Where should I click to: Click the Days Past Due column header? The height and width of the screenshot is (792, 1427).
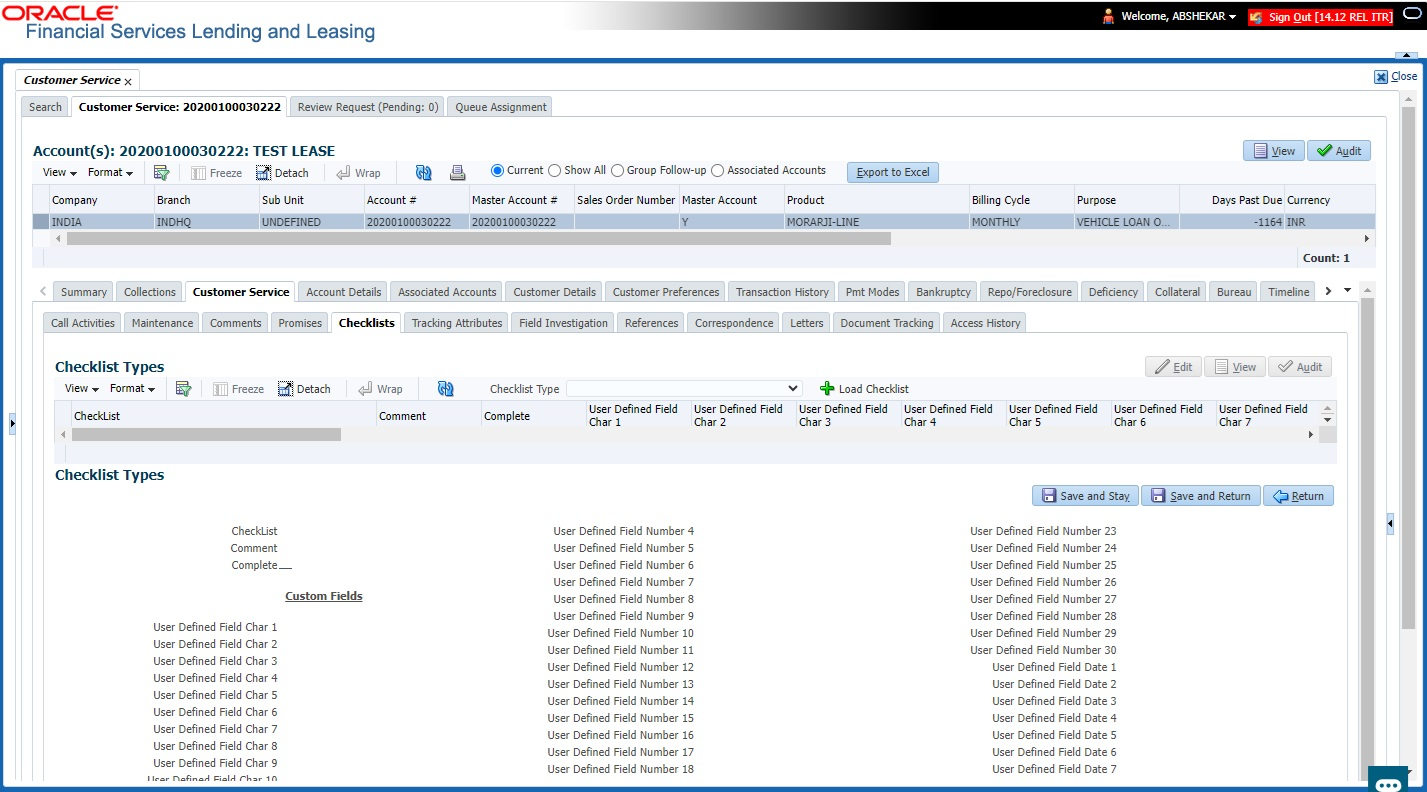(1231, 200)
